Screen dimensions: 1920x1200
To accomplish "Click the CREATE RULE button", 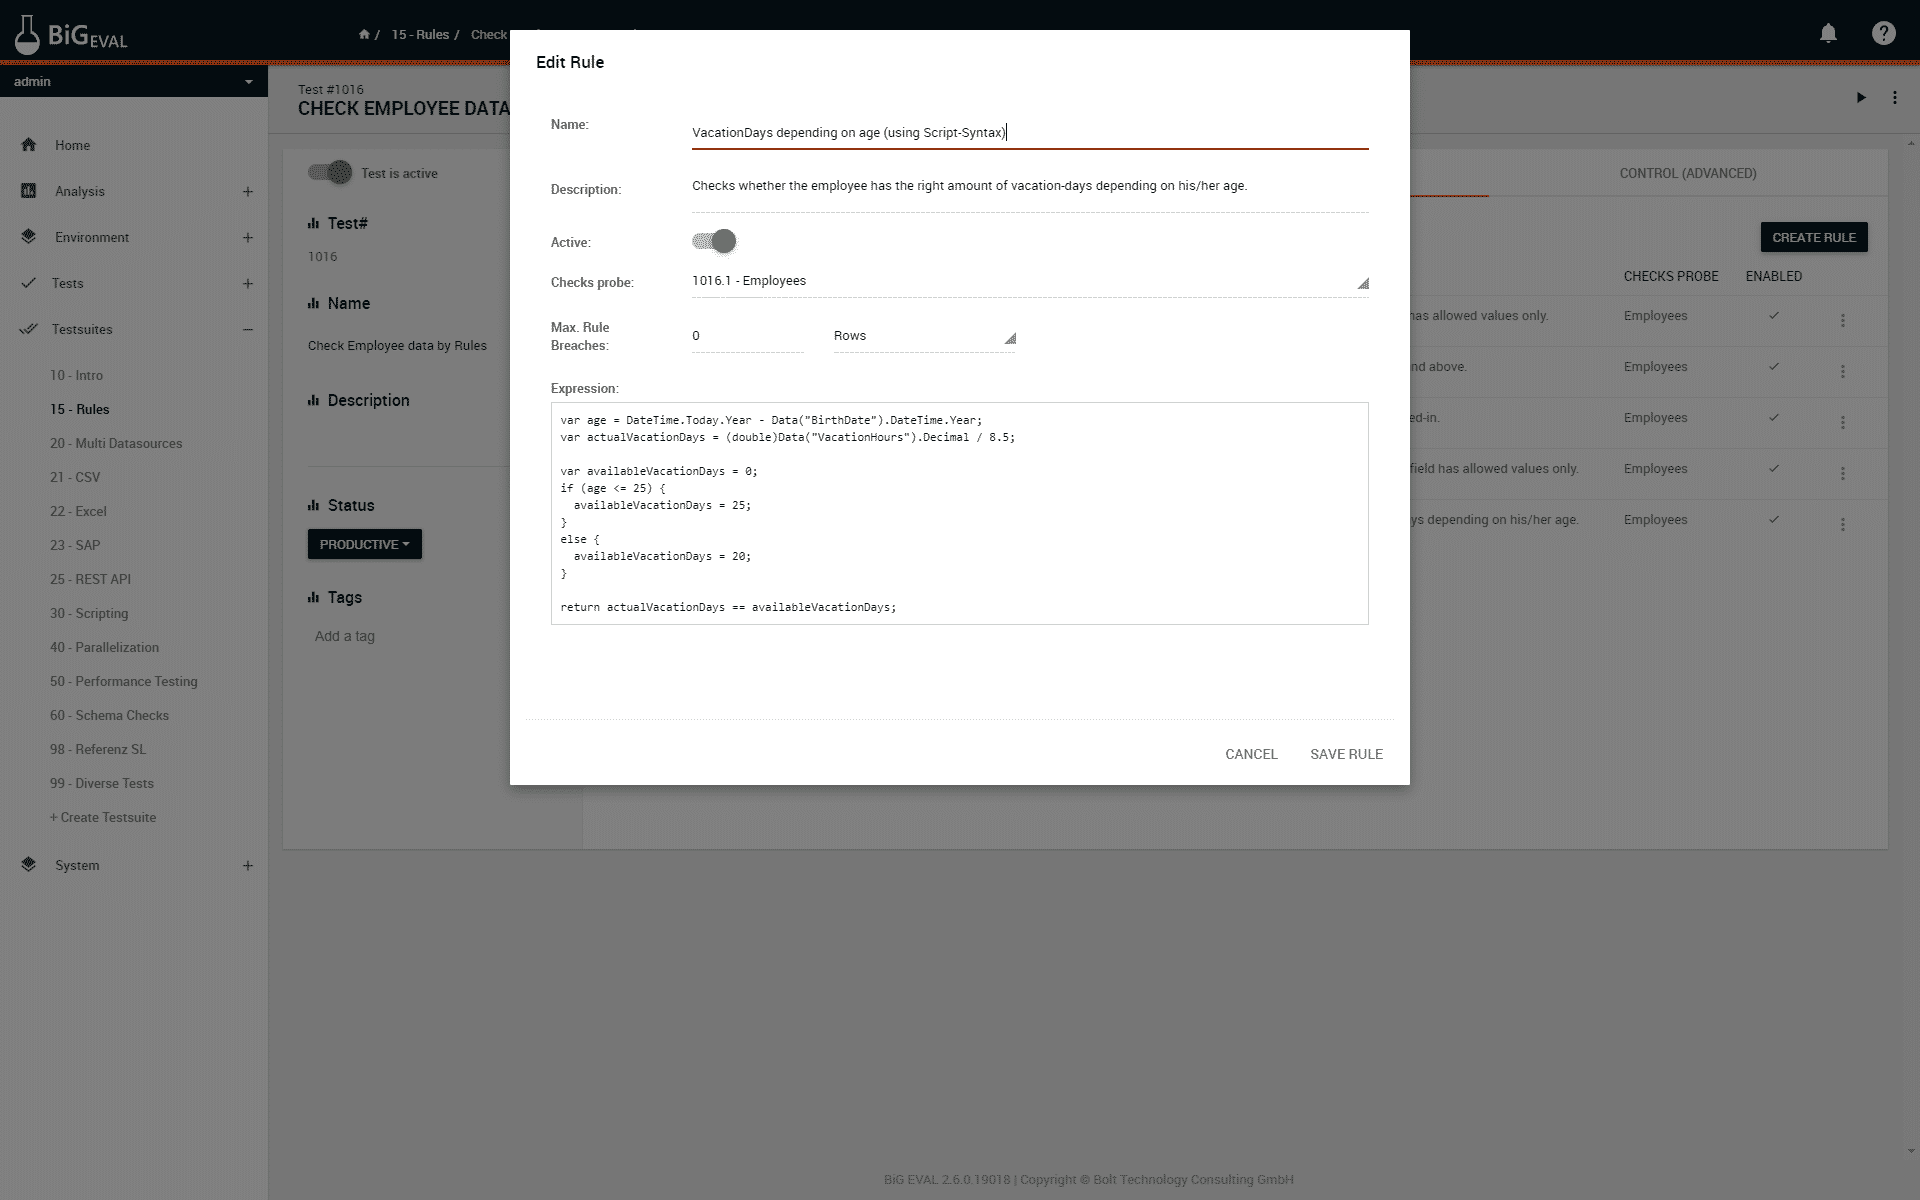I will [x=1814, y=237].
